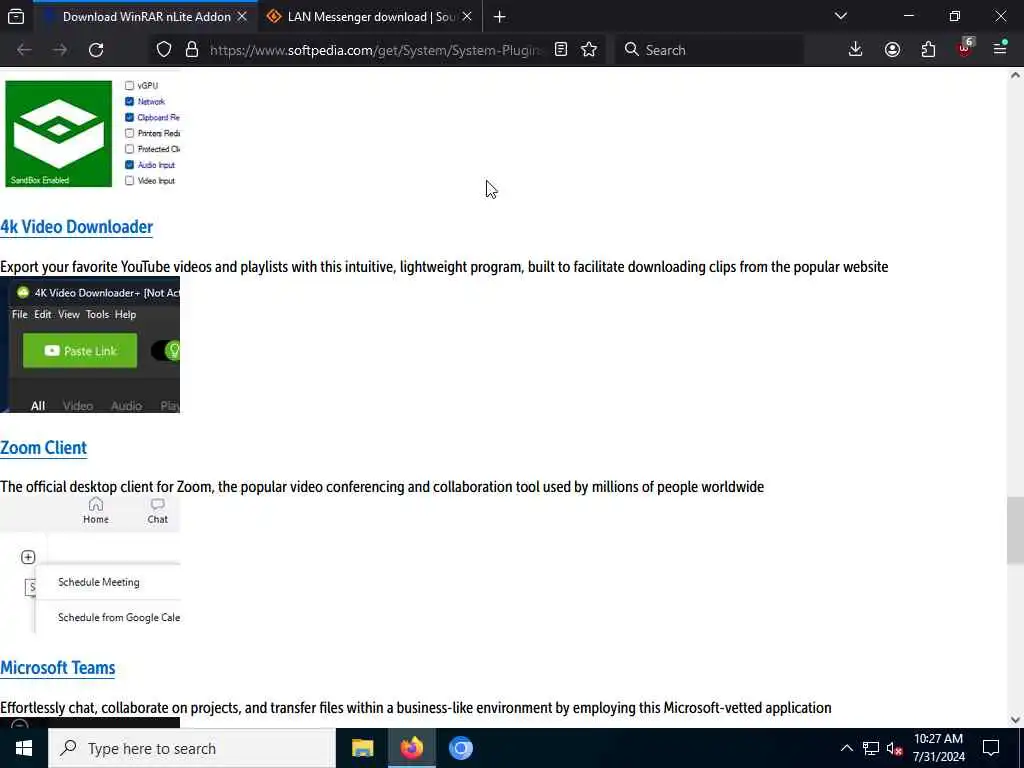Click the page scrollbar up arrow

(x=1015, y=75)
